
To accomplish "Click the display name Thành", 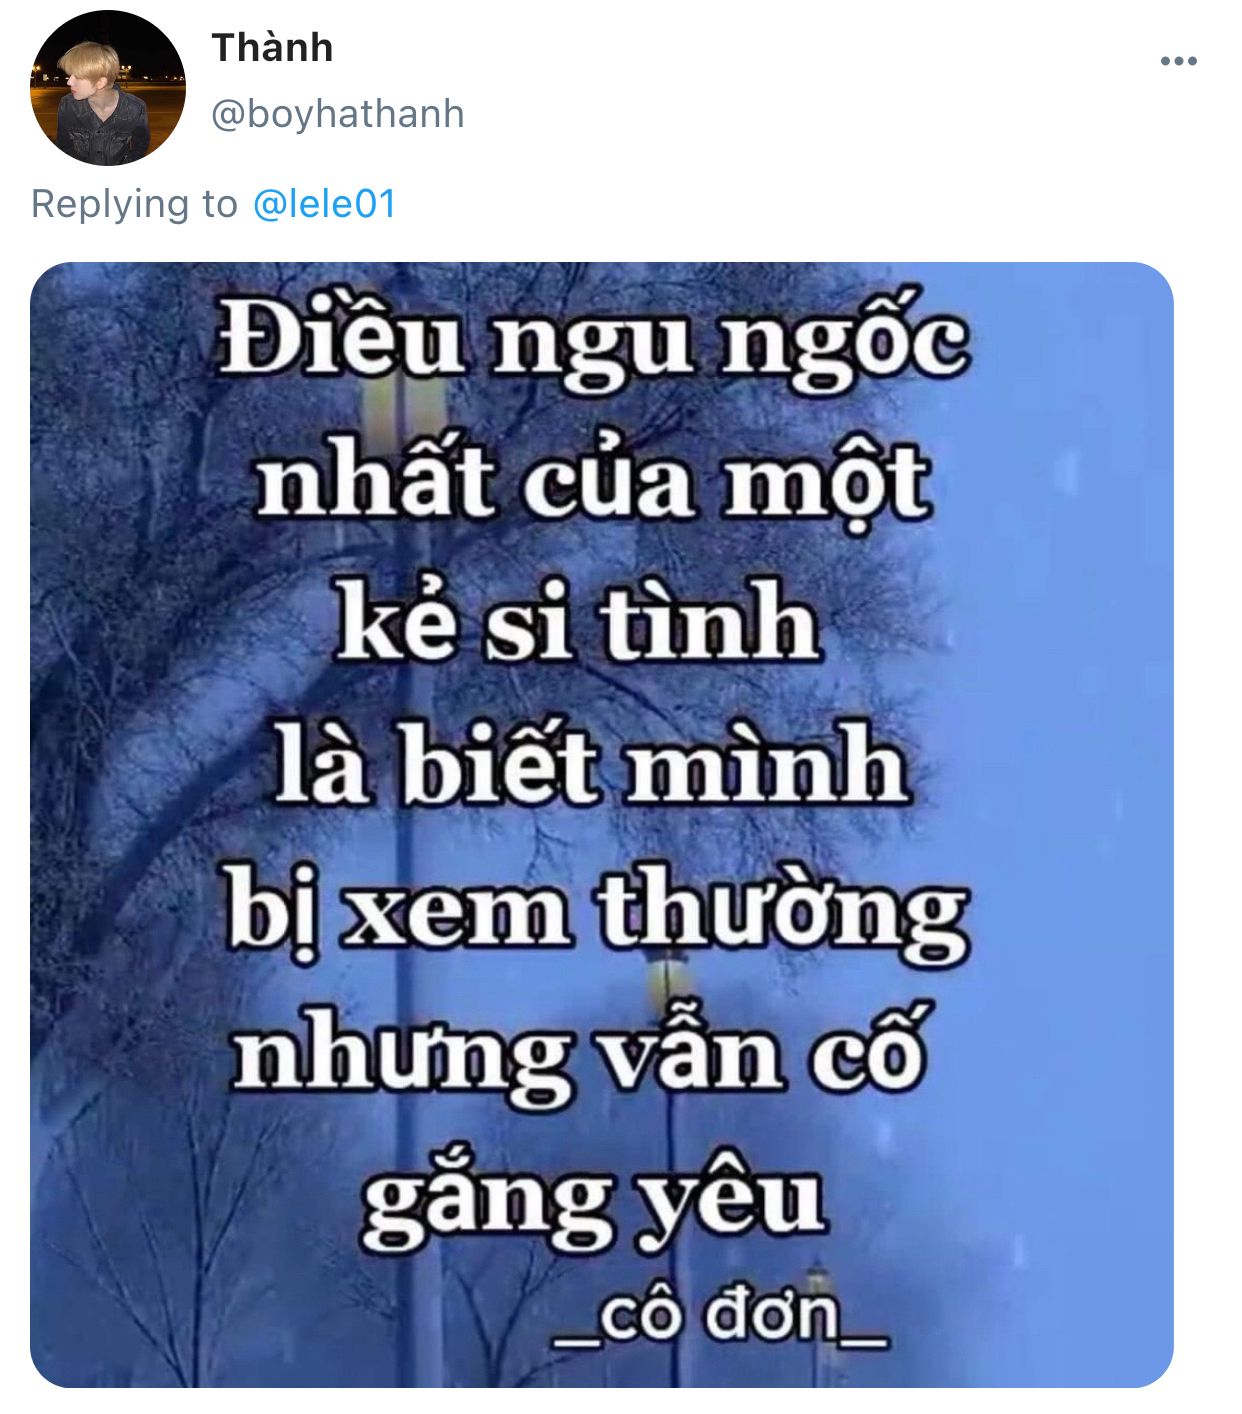I will [x=272, y=47].
